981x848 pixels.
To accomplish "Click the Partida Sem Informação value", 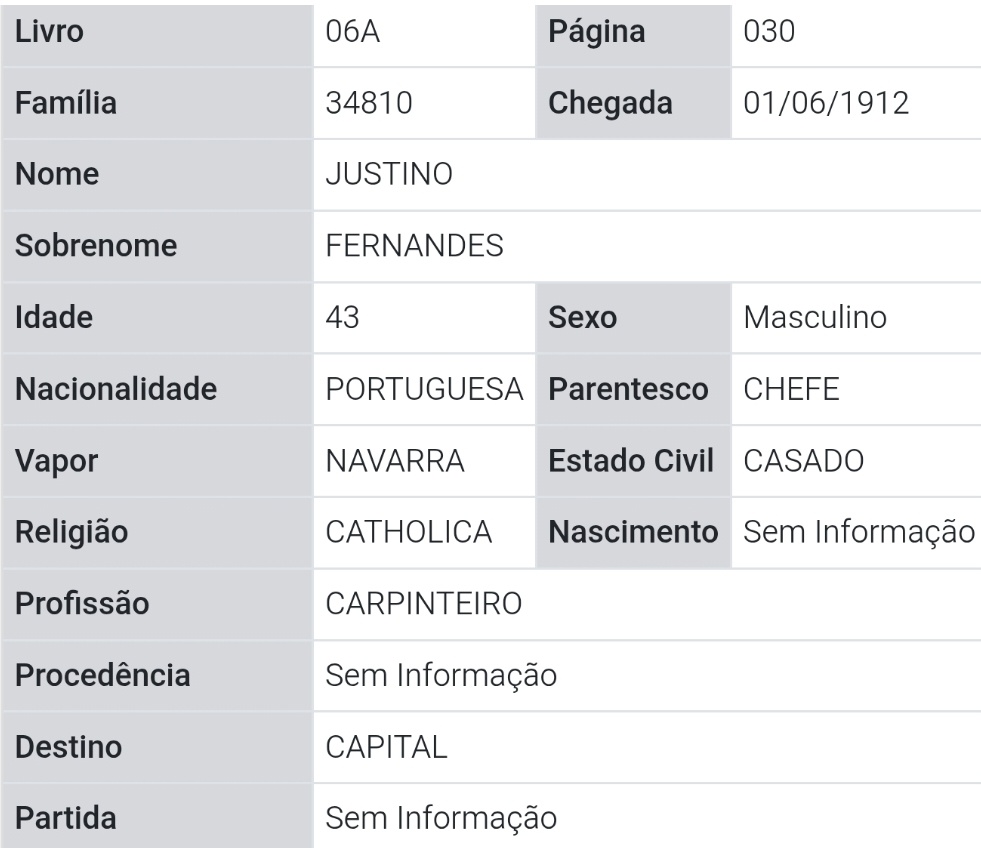I will pos(441,819).
